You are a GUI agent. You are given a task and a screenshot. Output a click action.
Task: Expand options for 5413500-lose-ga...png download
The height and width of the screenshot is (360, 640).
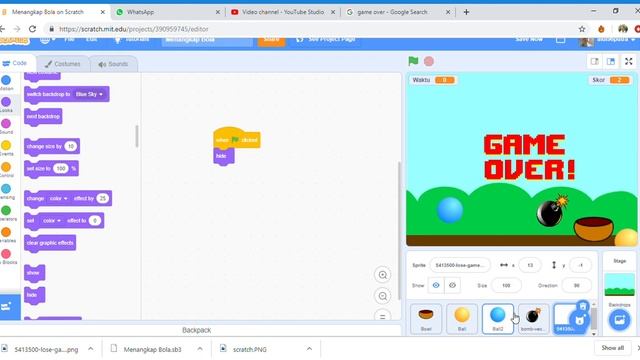coord(91,349)
